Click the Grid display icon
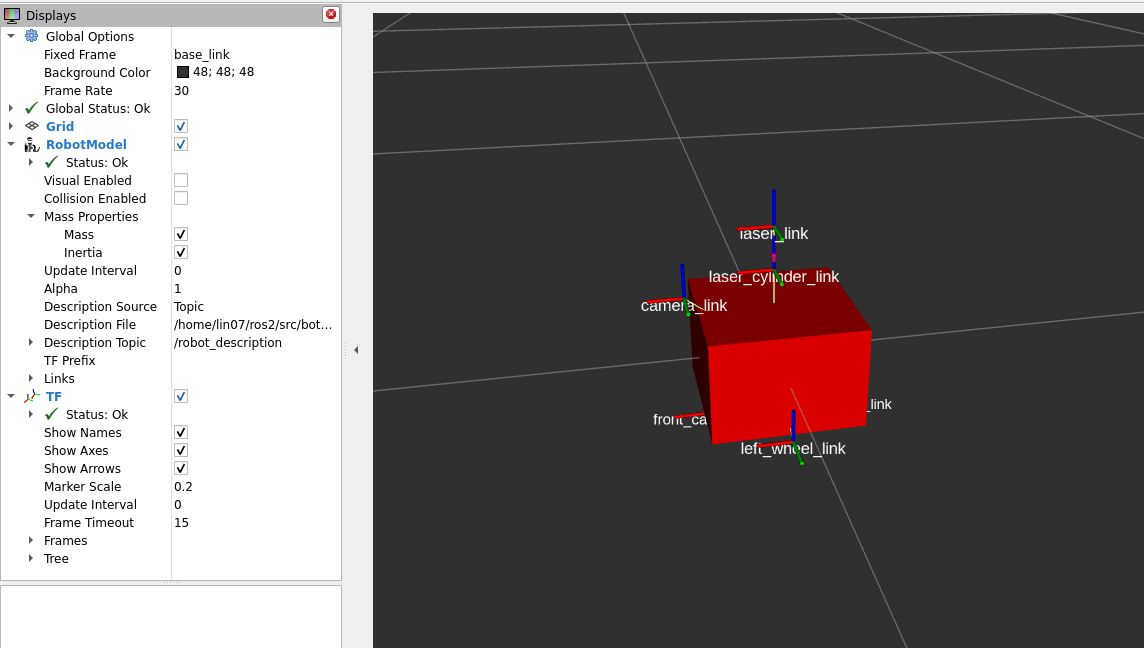Viewport: 1144px width, 648px height. coord(31,126)
